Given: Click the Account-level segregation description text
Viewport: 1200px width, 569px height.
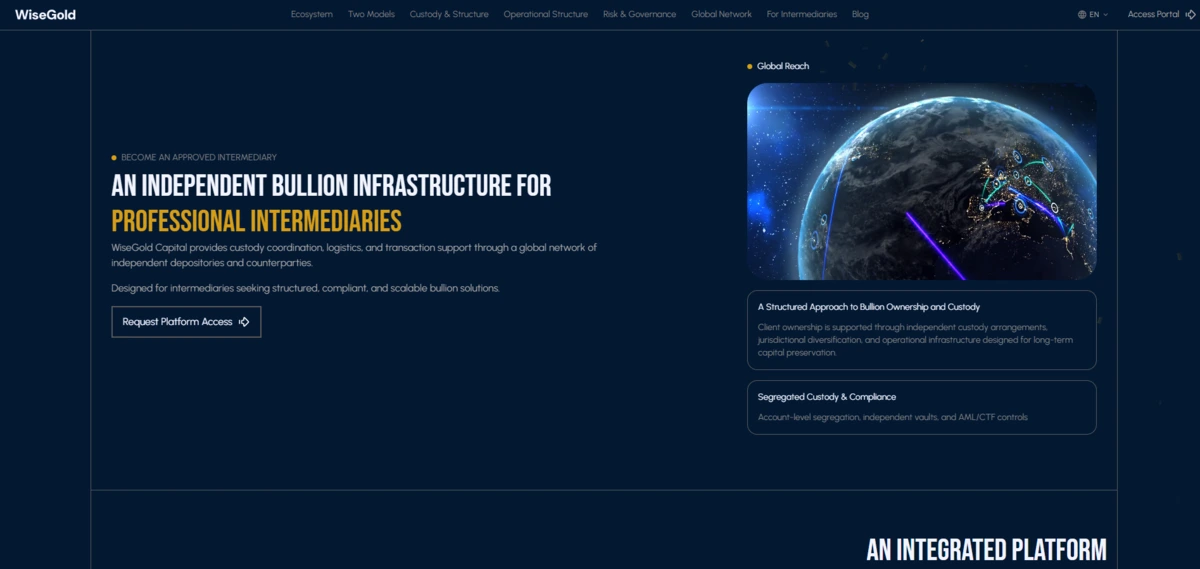Looking at the screenshot, I should click(892, 417).
